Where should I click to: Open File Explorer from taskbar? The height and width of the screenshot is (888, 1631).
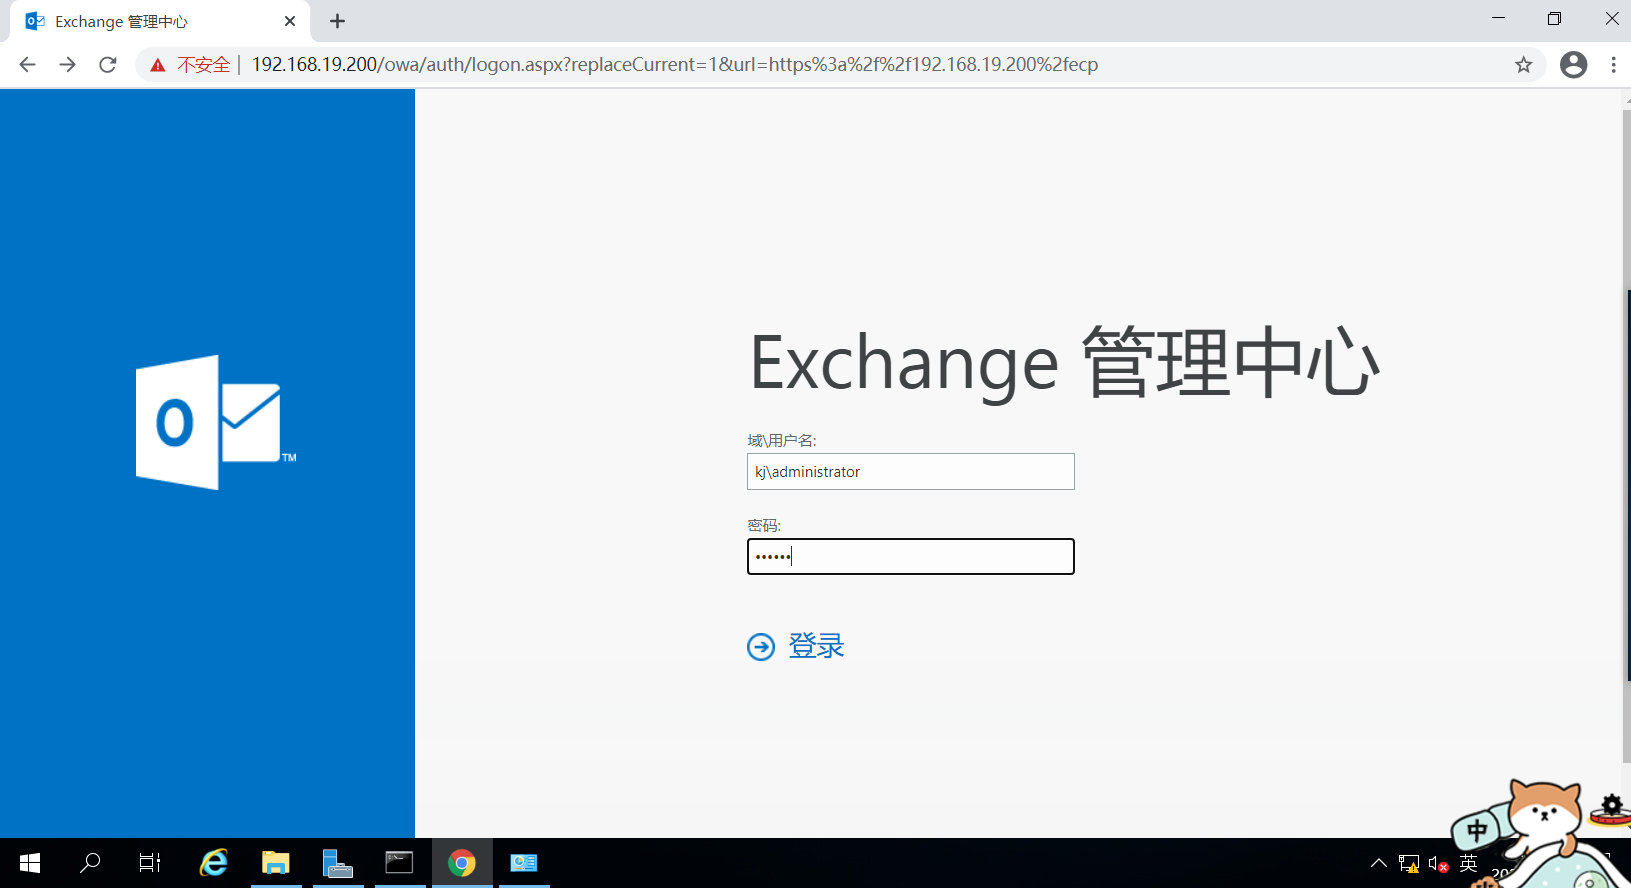click(276, 863)
